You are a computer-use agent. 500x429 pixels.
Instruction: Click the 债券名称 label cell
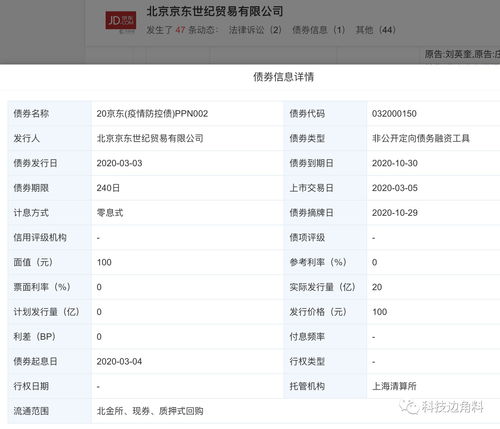[50, 114]
